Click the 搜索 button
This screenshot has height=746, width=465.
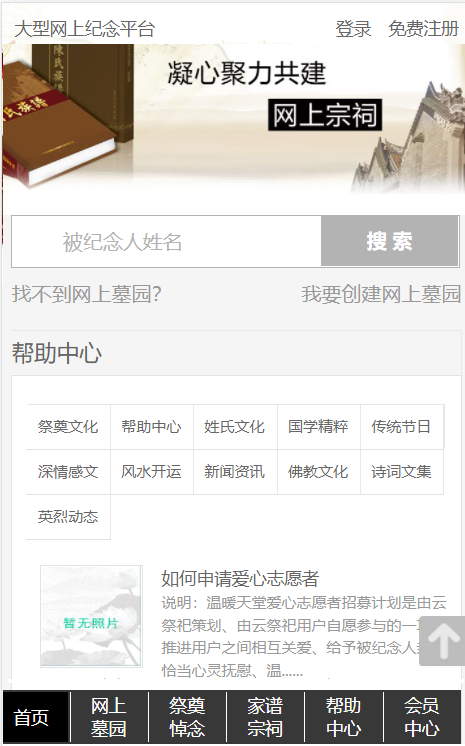[x=389, y=241]
